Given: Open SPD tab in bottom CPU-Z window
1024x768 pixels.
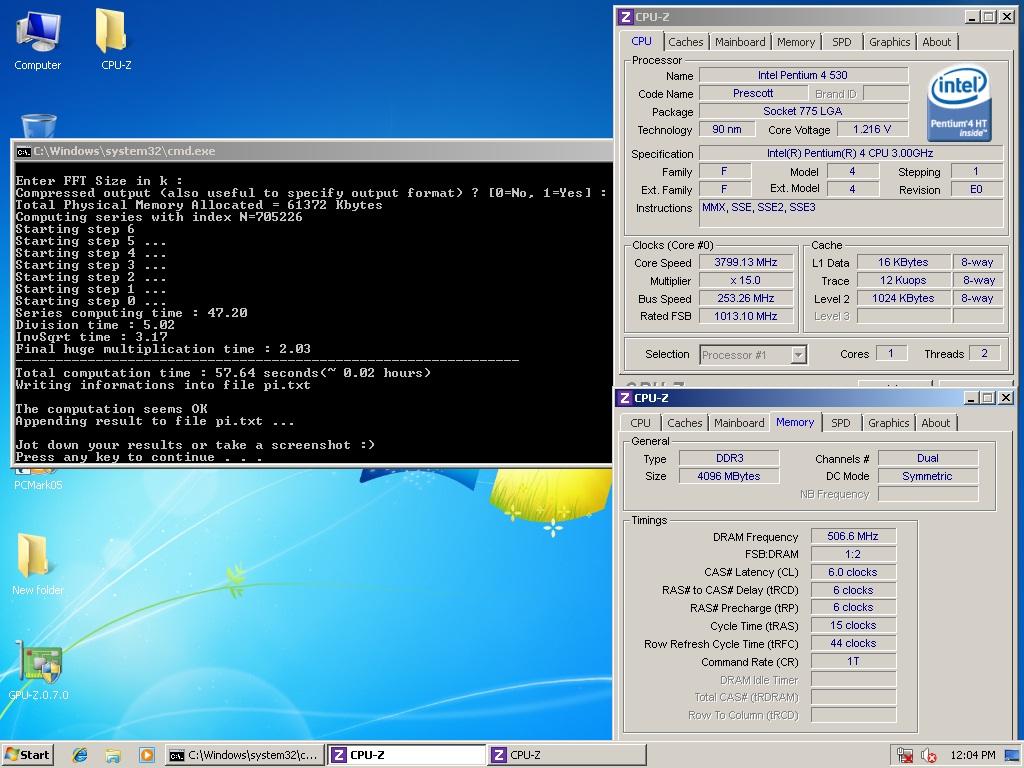Looking at the screenshot, I should [840, 423].
